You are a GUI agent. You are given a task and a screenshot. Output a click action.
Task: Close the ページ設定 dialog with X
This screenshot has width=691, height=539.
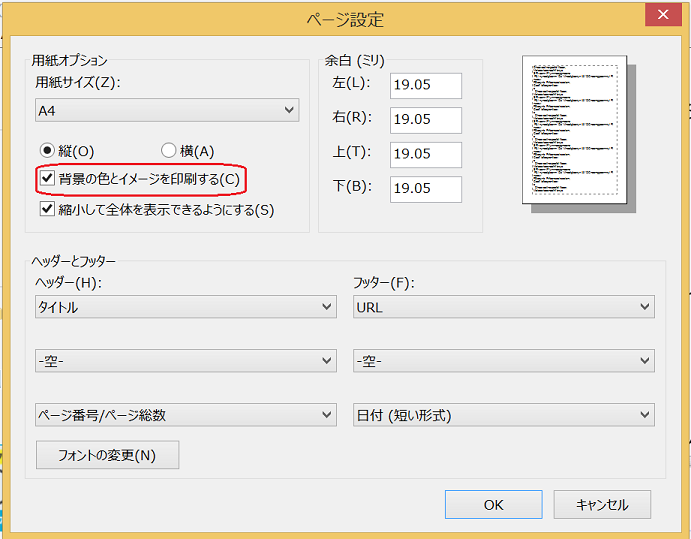663,15
